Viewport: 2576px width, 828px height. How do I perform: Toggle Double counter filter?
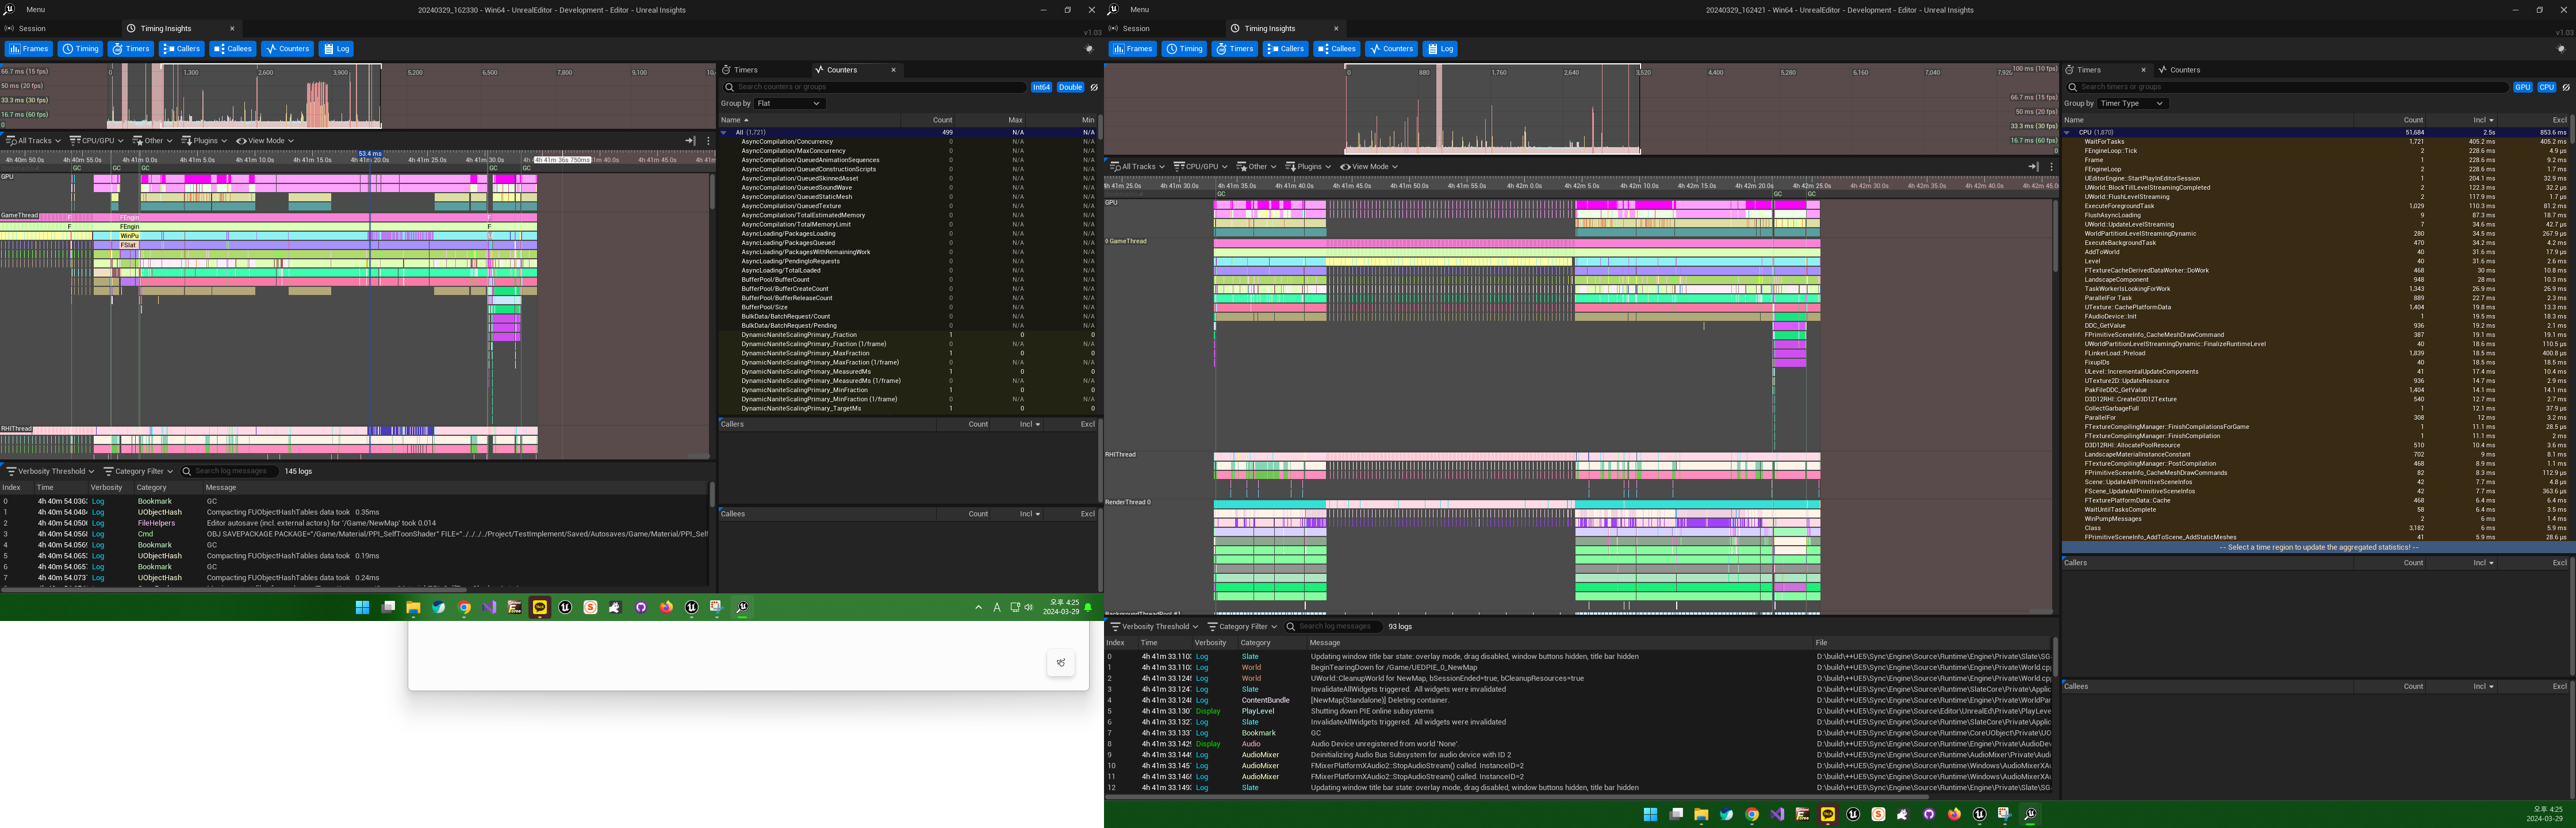pyautogui.click(x=1070, y=87)
